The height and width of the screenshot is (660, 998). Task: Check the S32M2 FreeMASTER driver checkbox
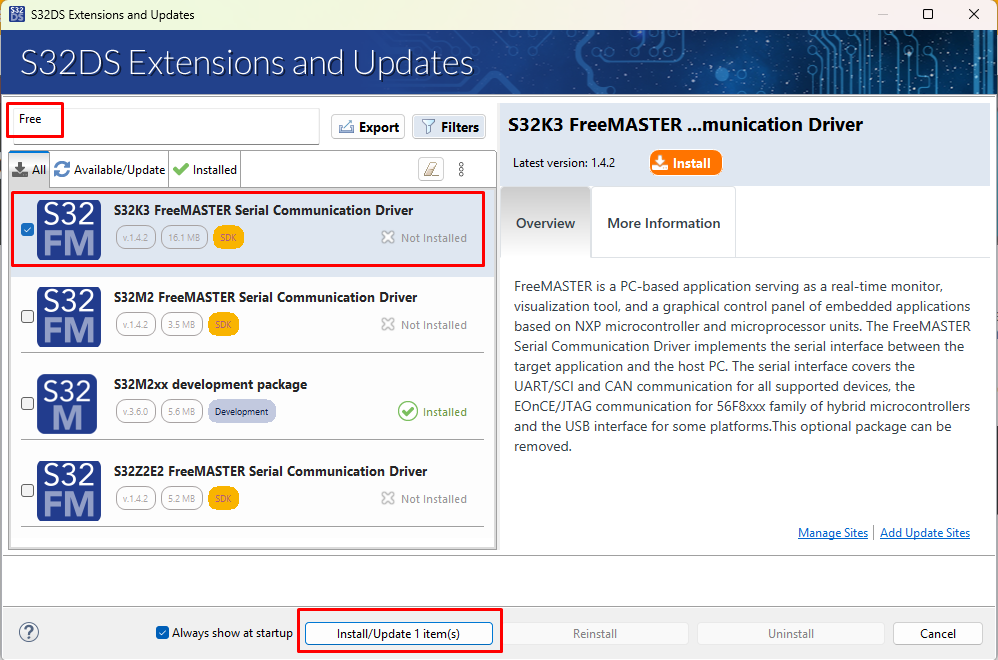27,316
